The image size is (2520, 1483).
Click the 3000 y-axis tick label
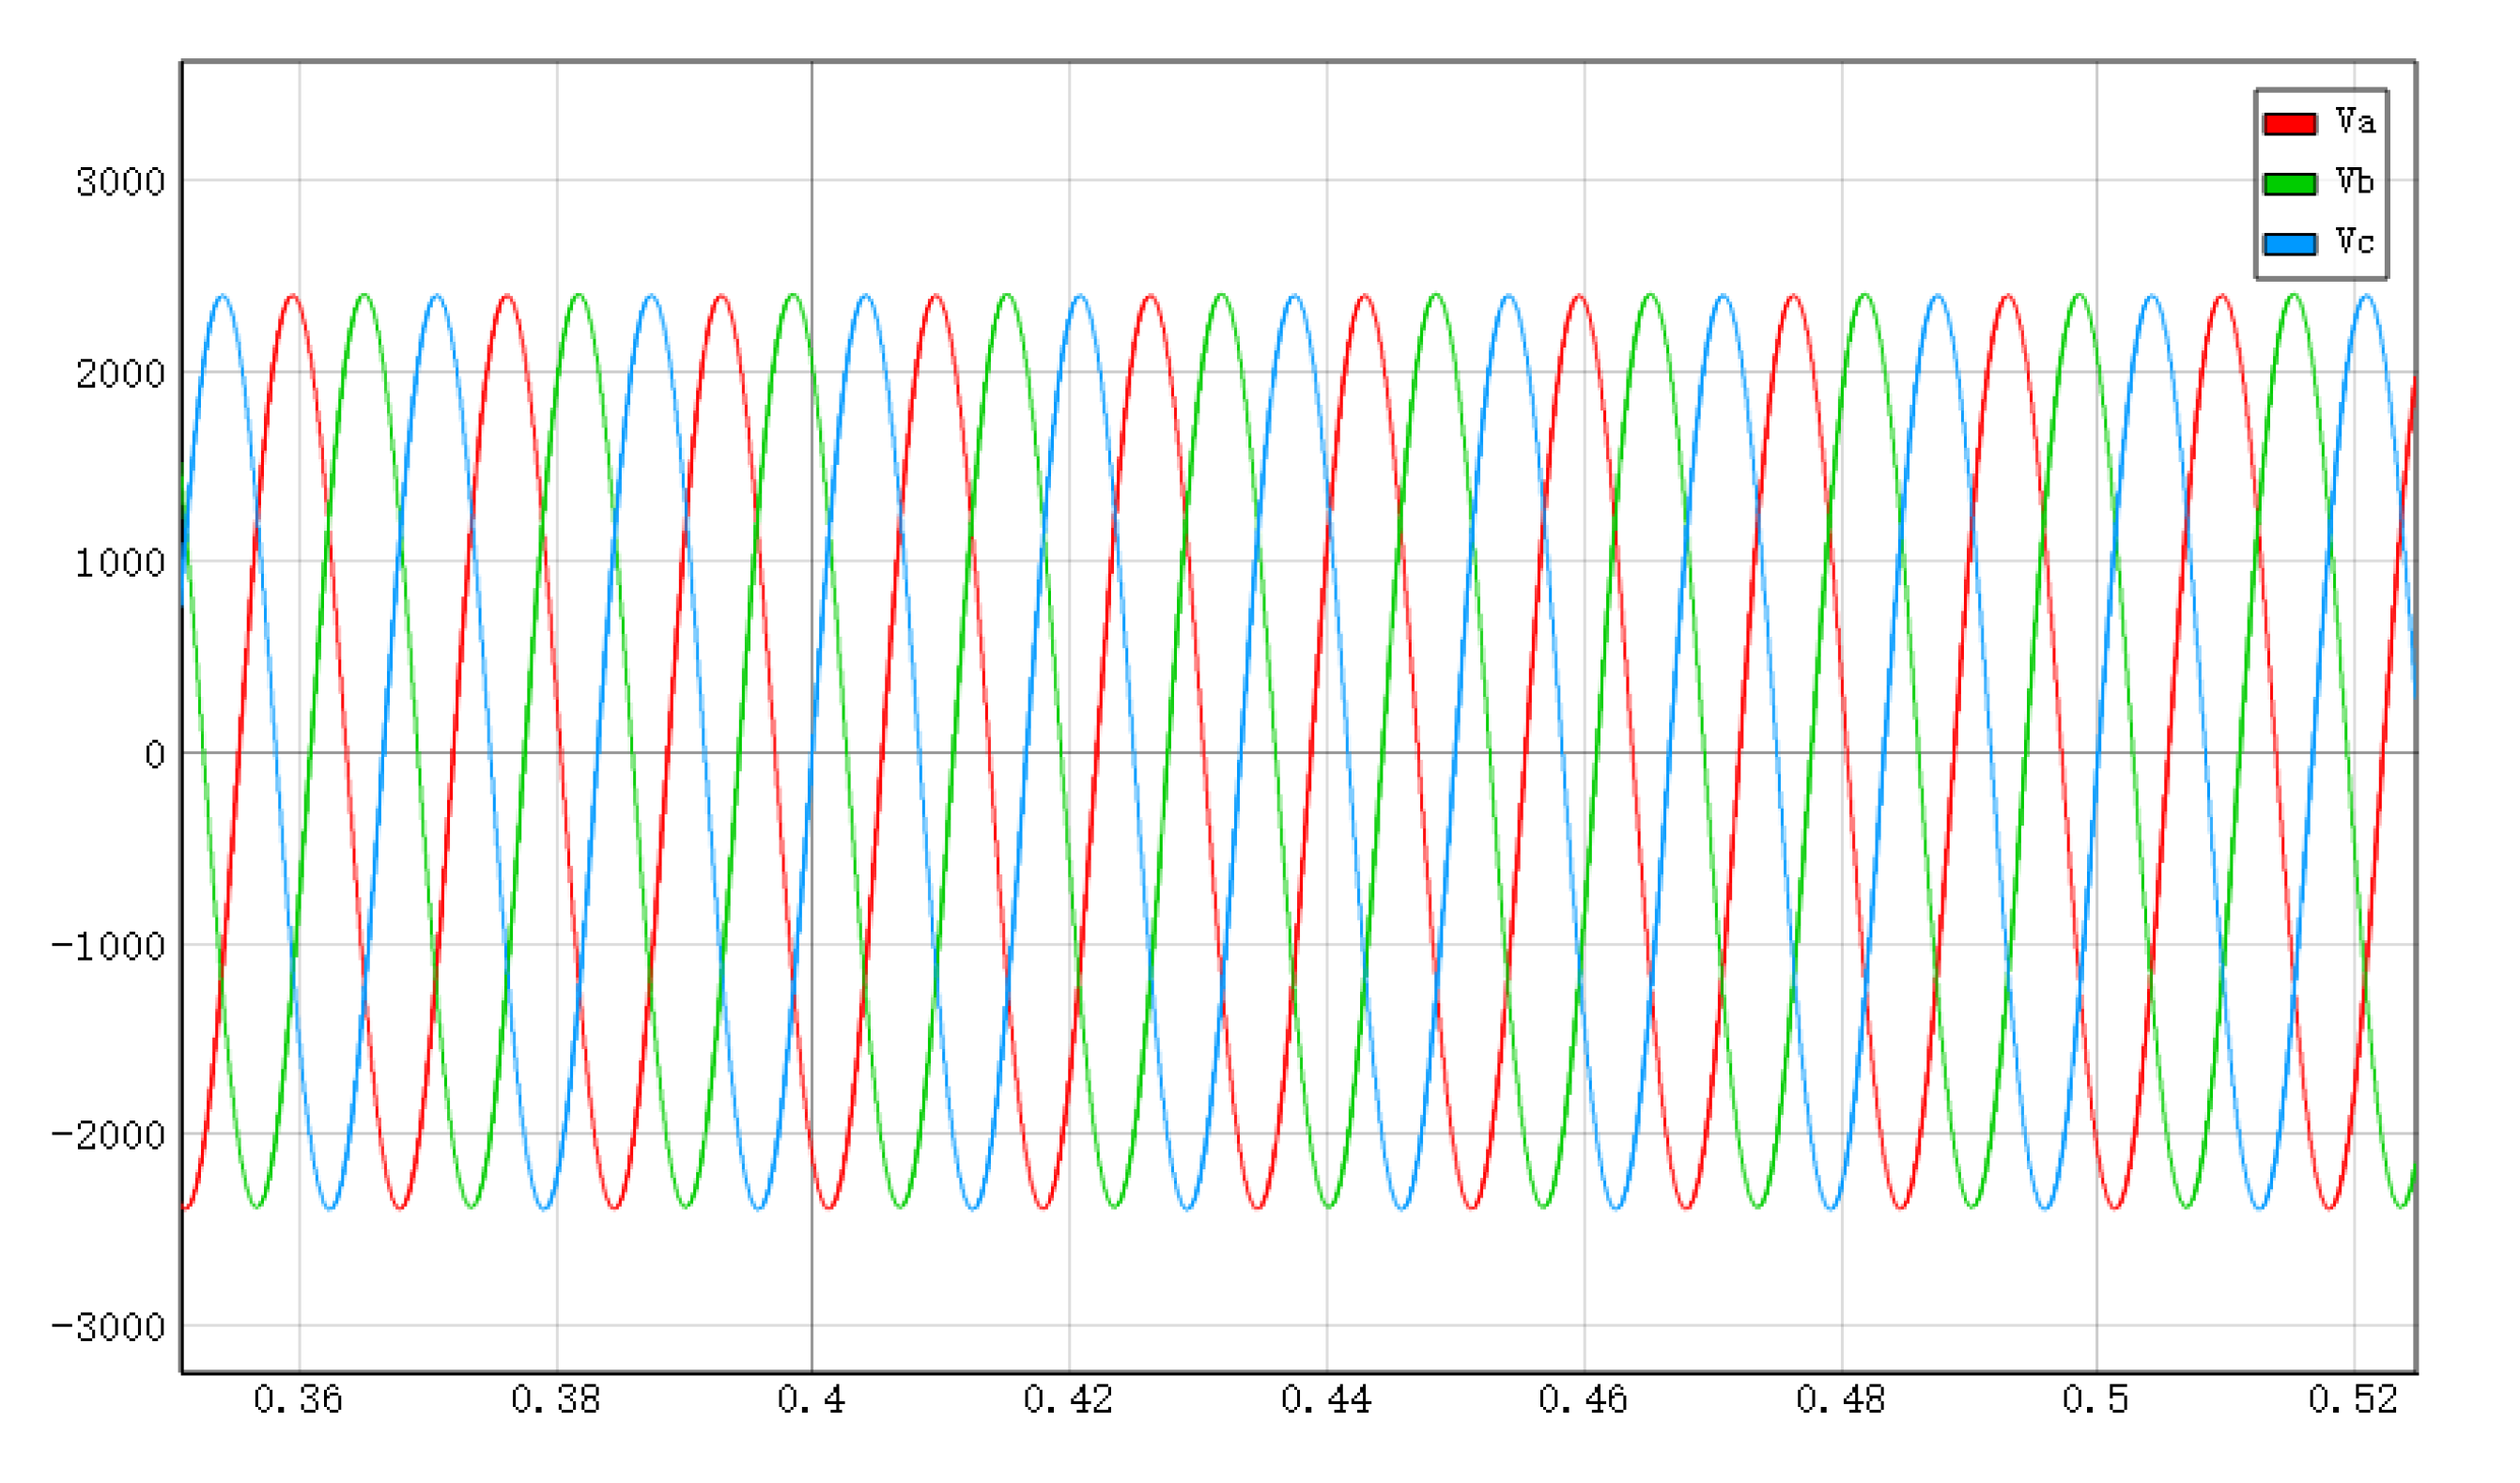coord(121,183)
